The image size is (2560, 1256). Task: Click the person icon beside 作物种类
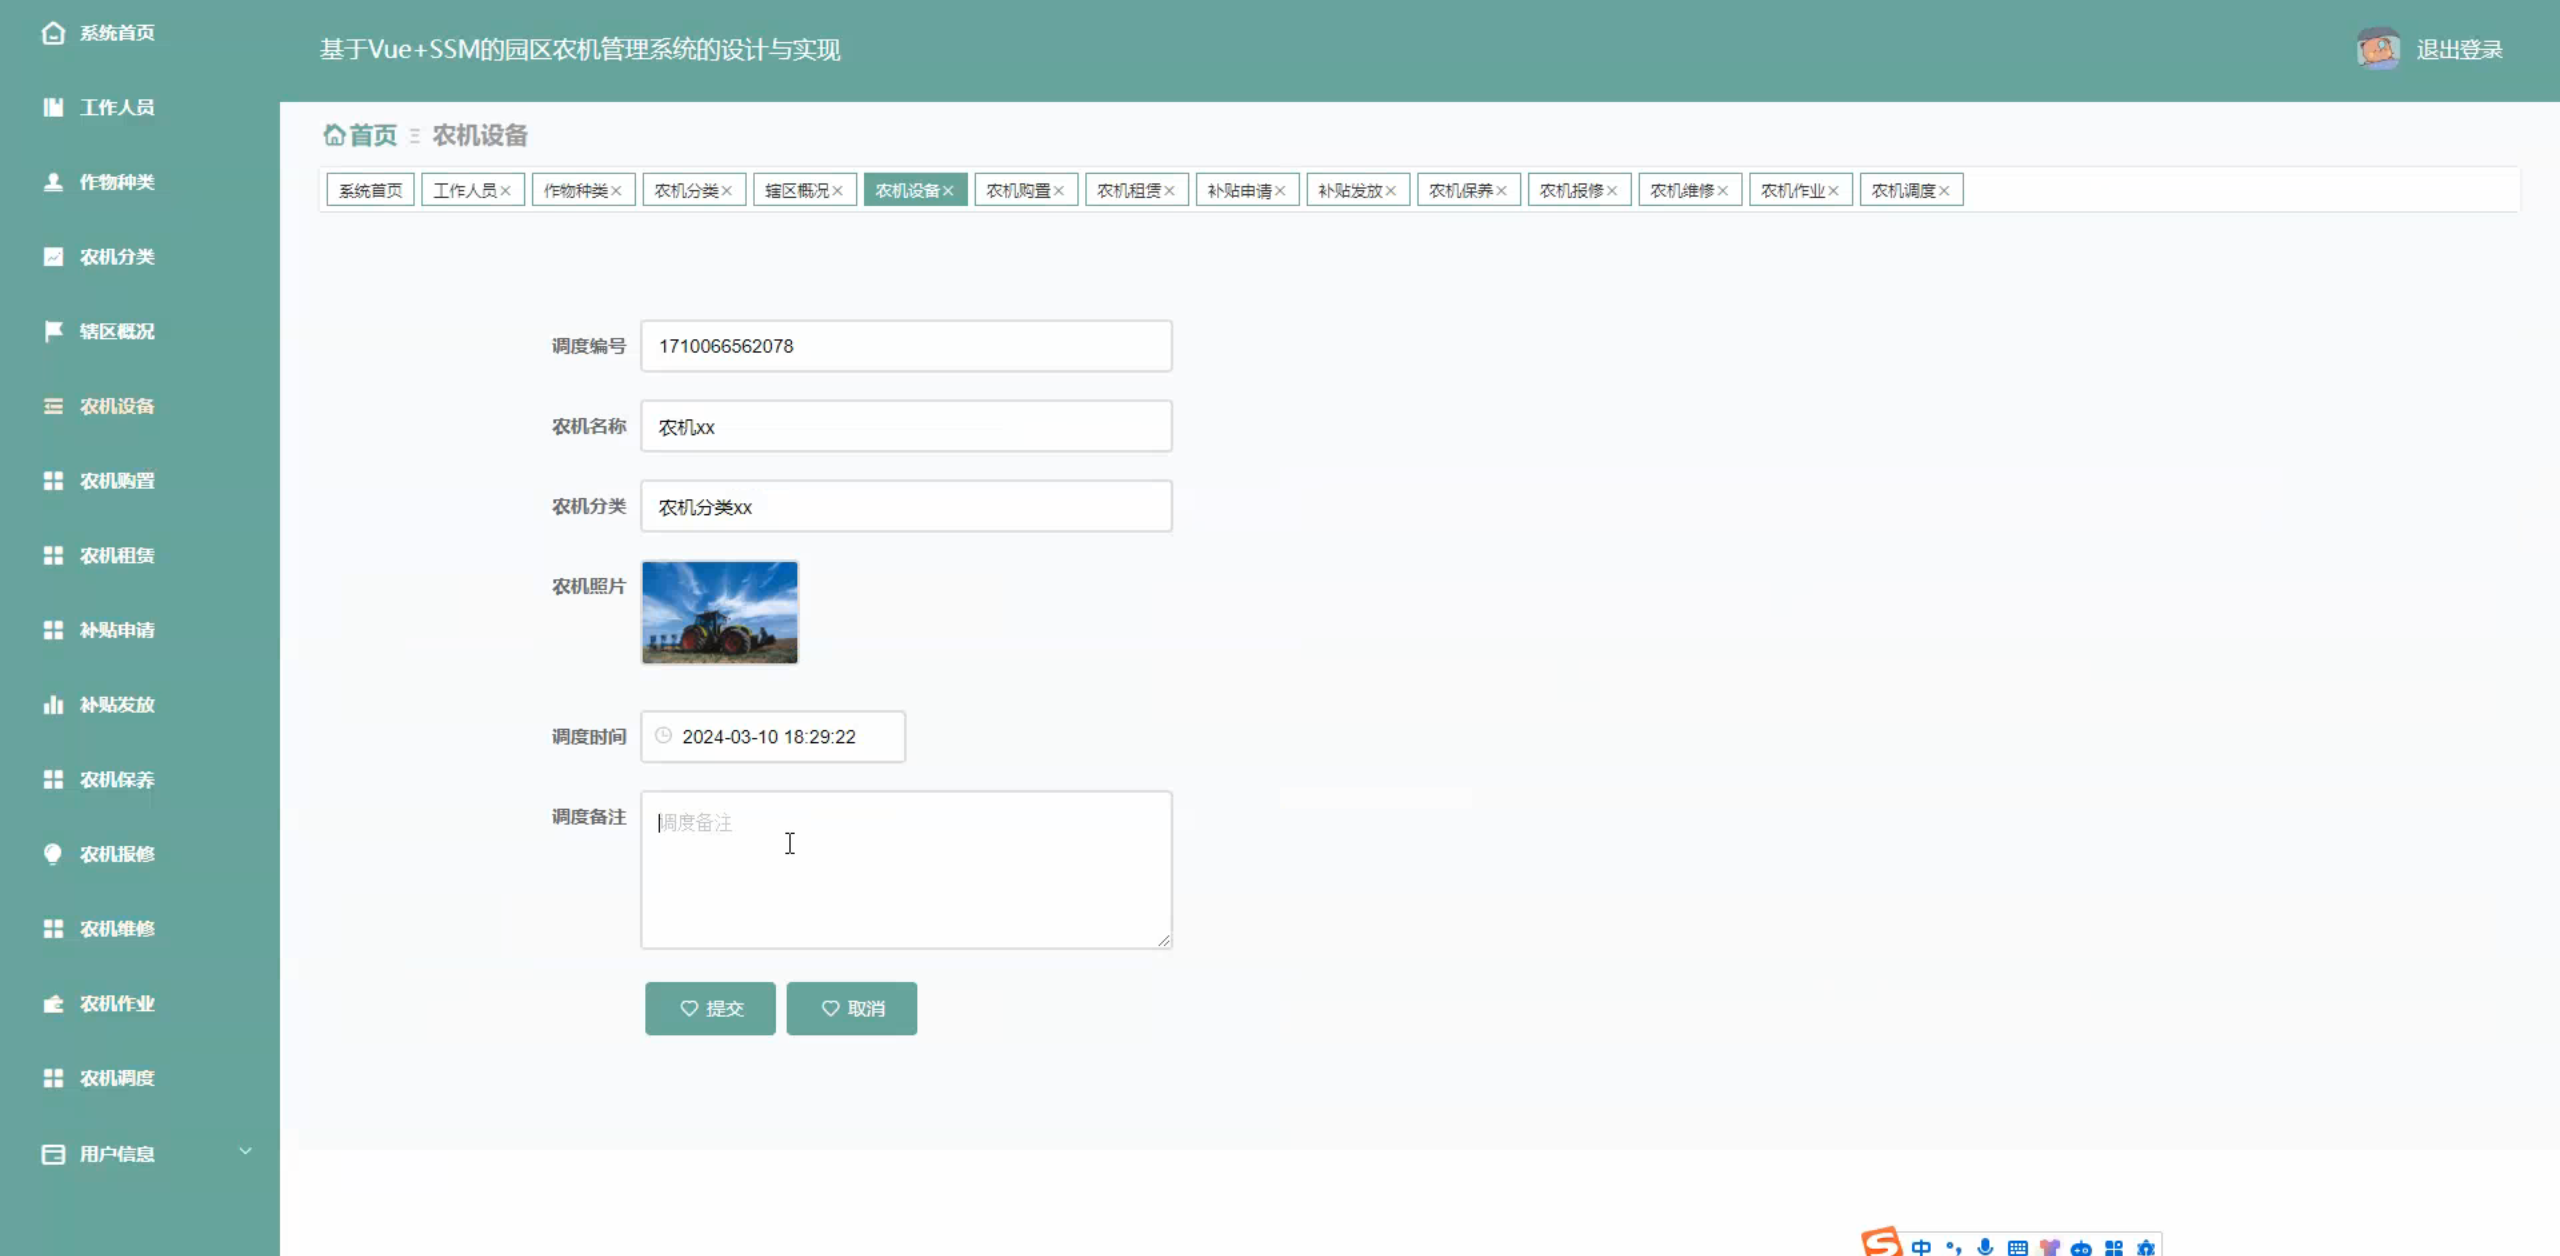coord(53,182)
